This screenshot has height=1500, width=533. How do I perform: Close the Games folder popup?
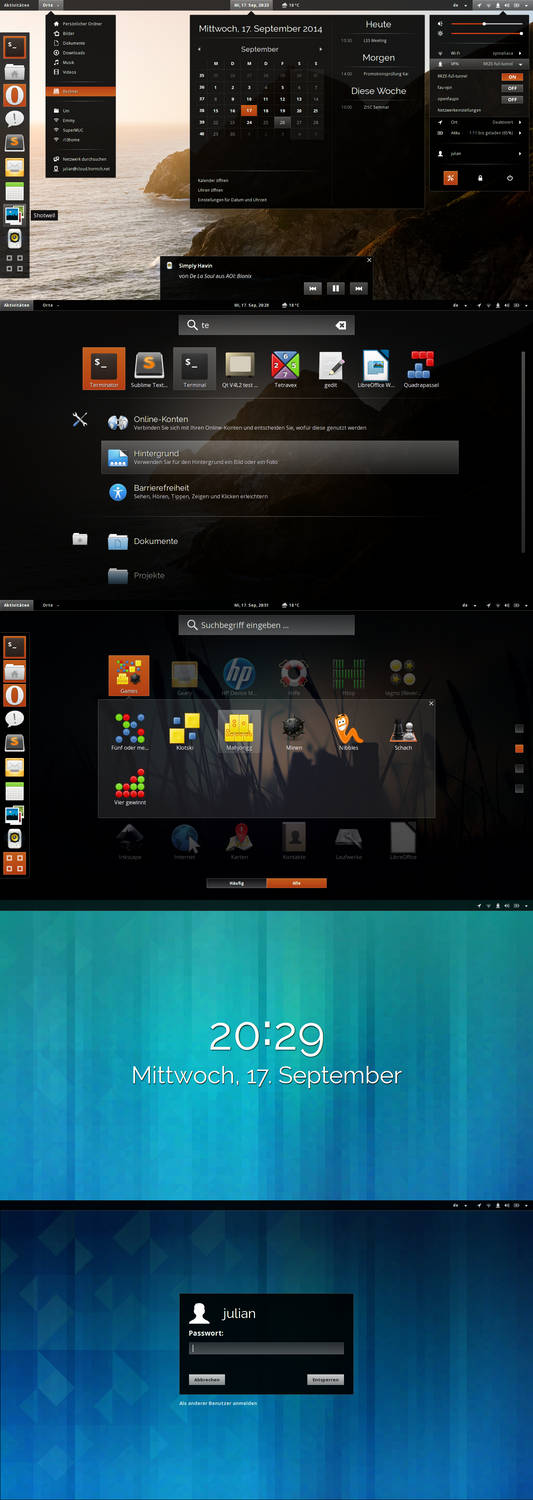(x=432, y=704)
